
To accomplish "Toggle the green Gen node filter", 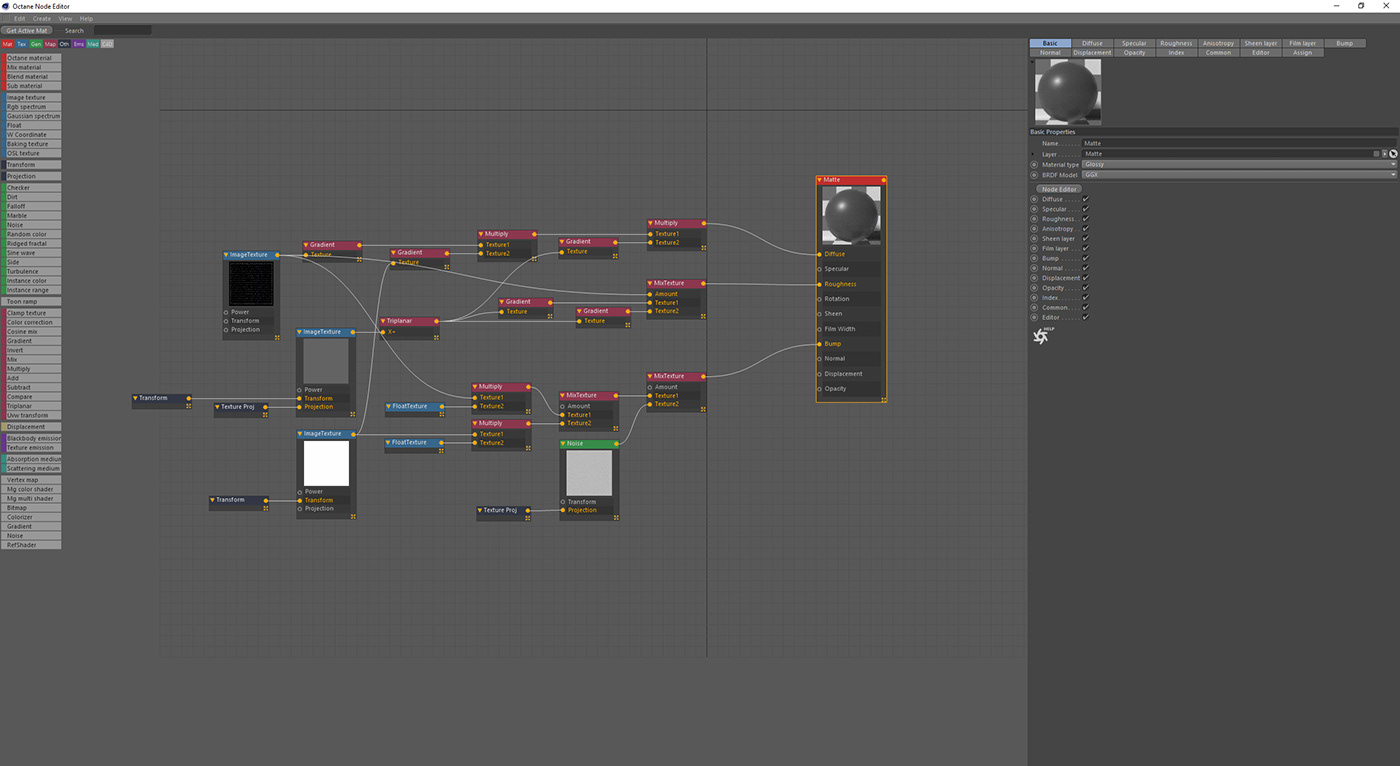I will 36,44.
